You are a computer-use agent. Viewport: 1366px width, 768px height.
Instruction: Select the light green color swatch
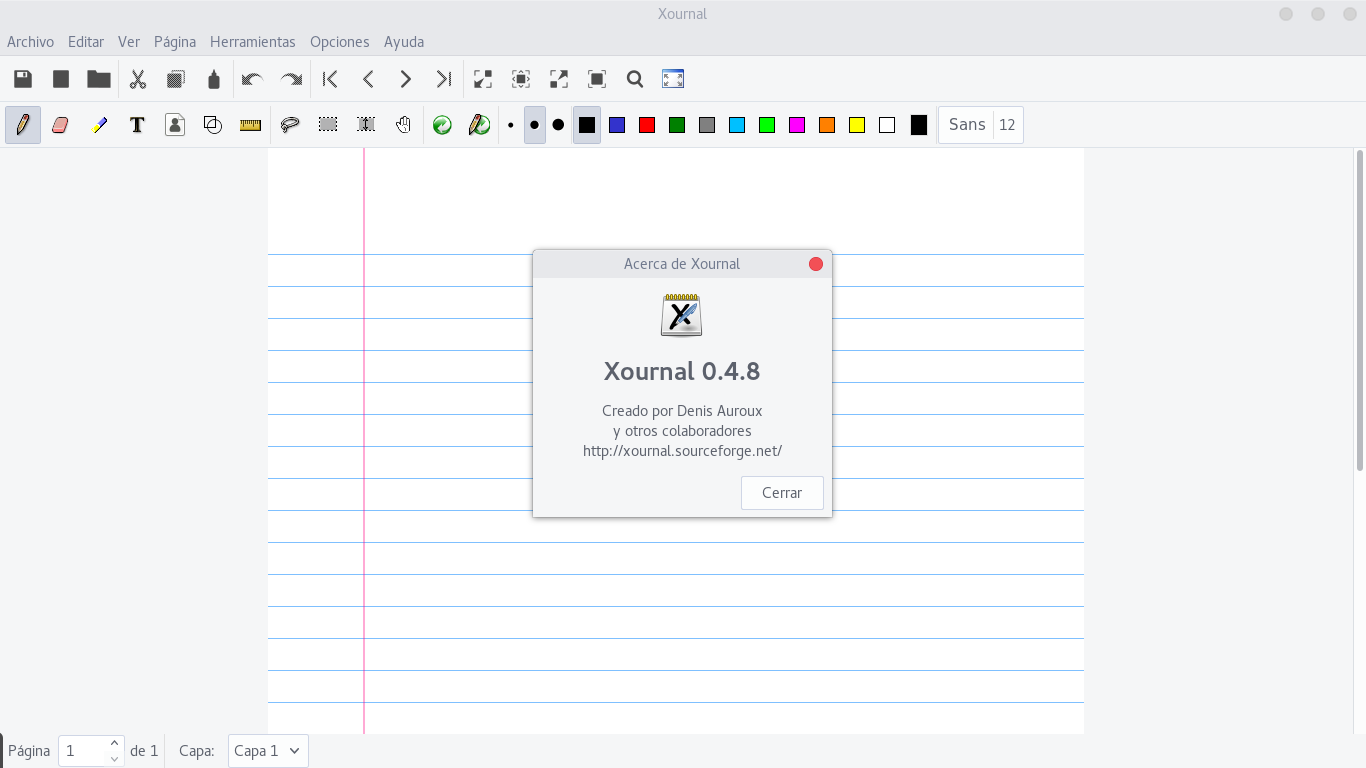[x=767, y=125]
